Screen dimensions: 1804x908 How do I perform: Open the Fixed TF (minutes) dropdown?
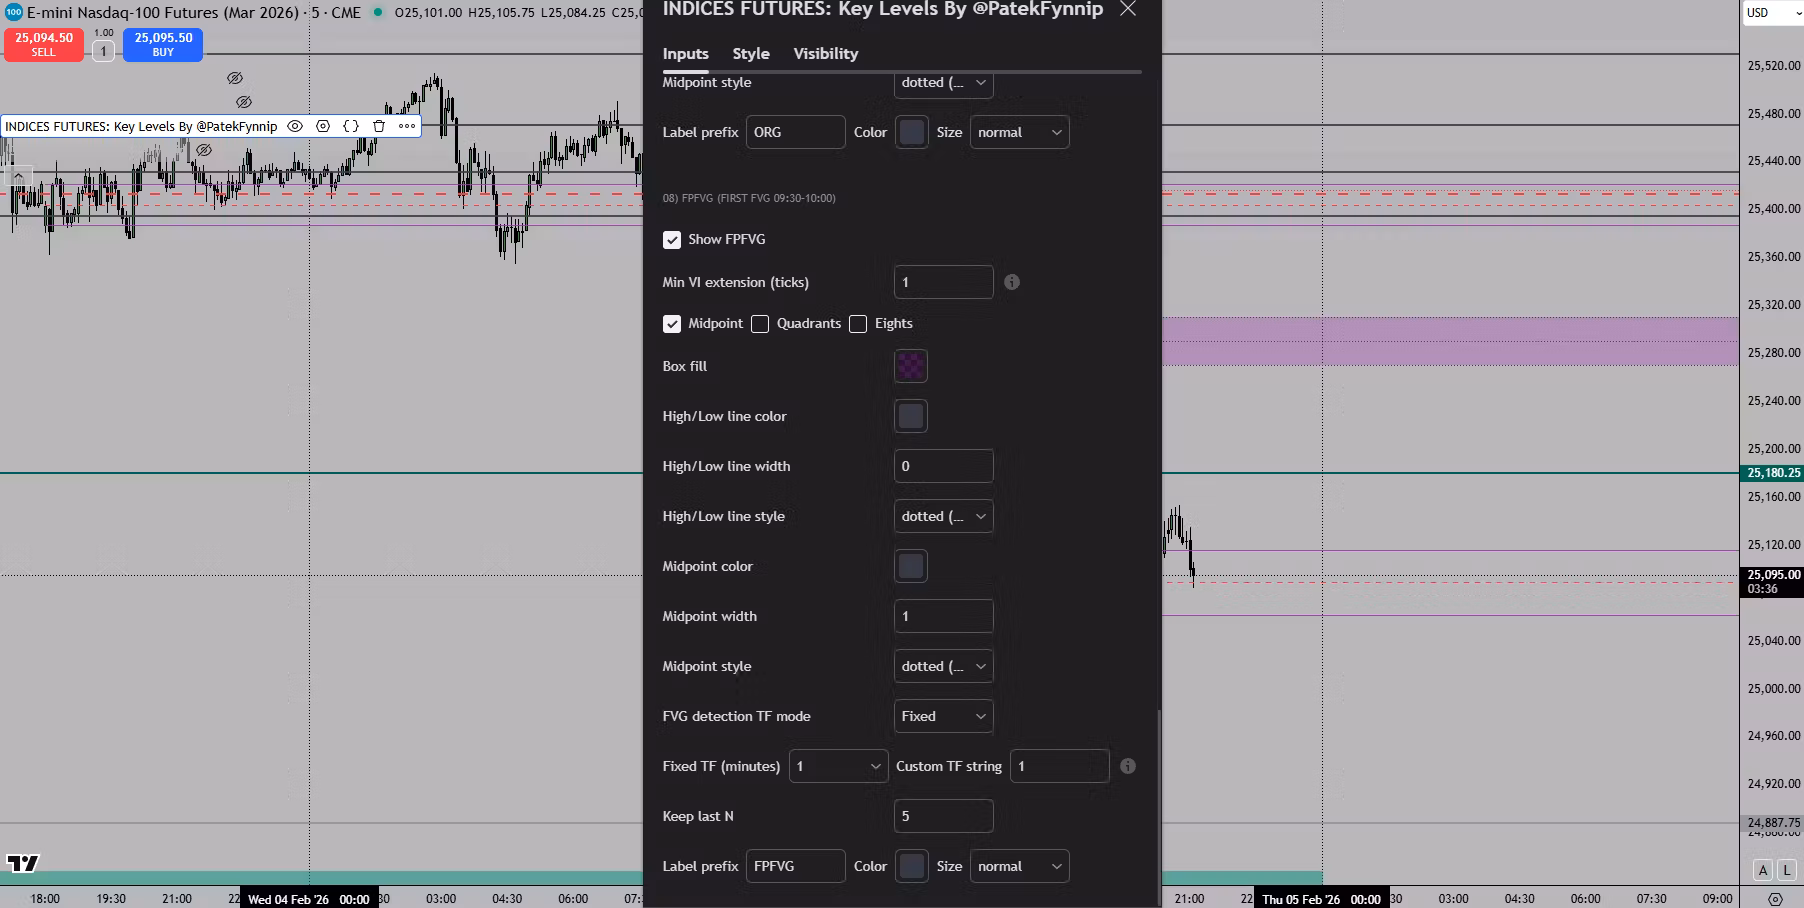coord(838,766)
